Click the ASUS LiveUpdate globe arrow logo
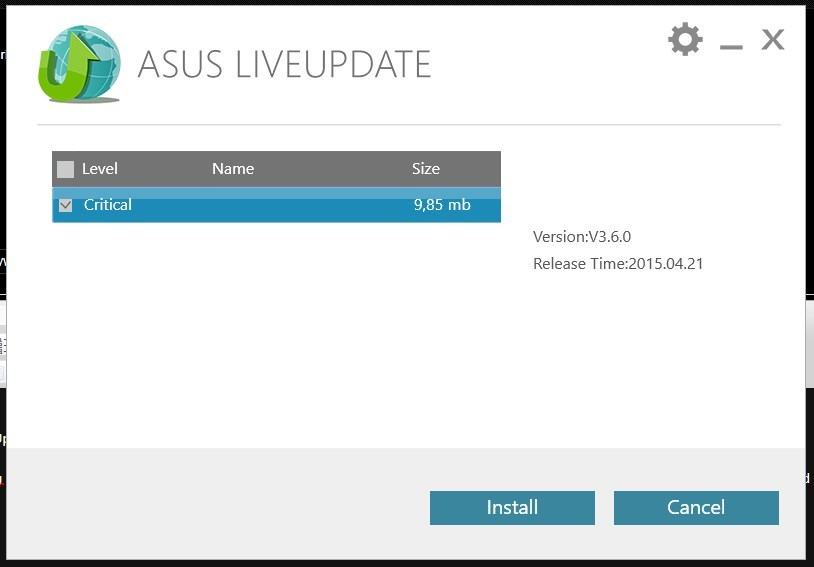 (79, 63)
